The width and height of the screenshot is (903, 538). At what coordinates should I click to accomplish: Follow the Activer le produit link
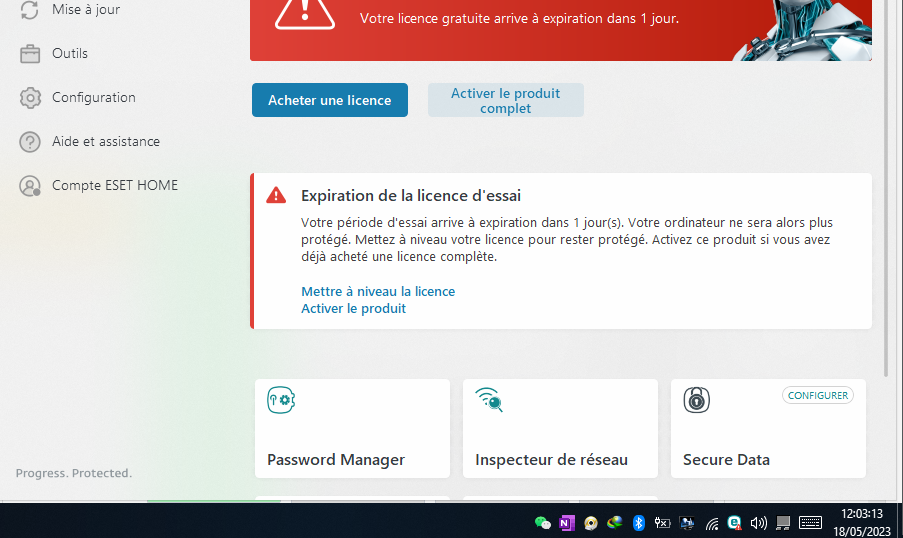click(354, 309)
